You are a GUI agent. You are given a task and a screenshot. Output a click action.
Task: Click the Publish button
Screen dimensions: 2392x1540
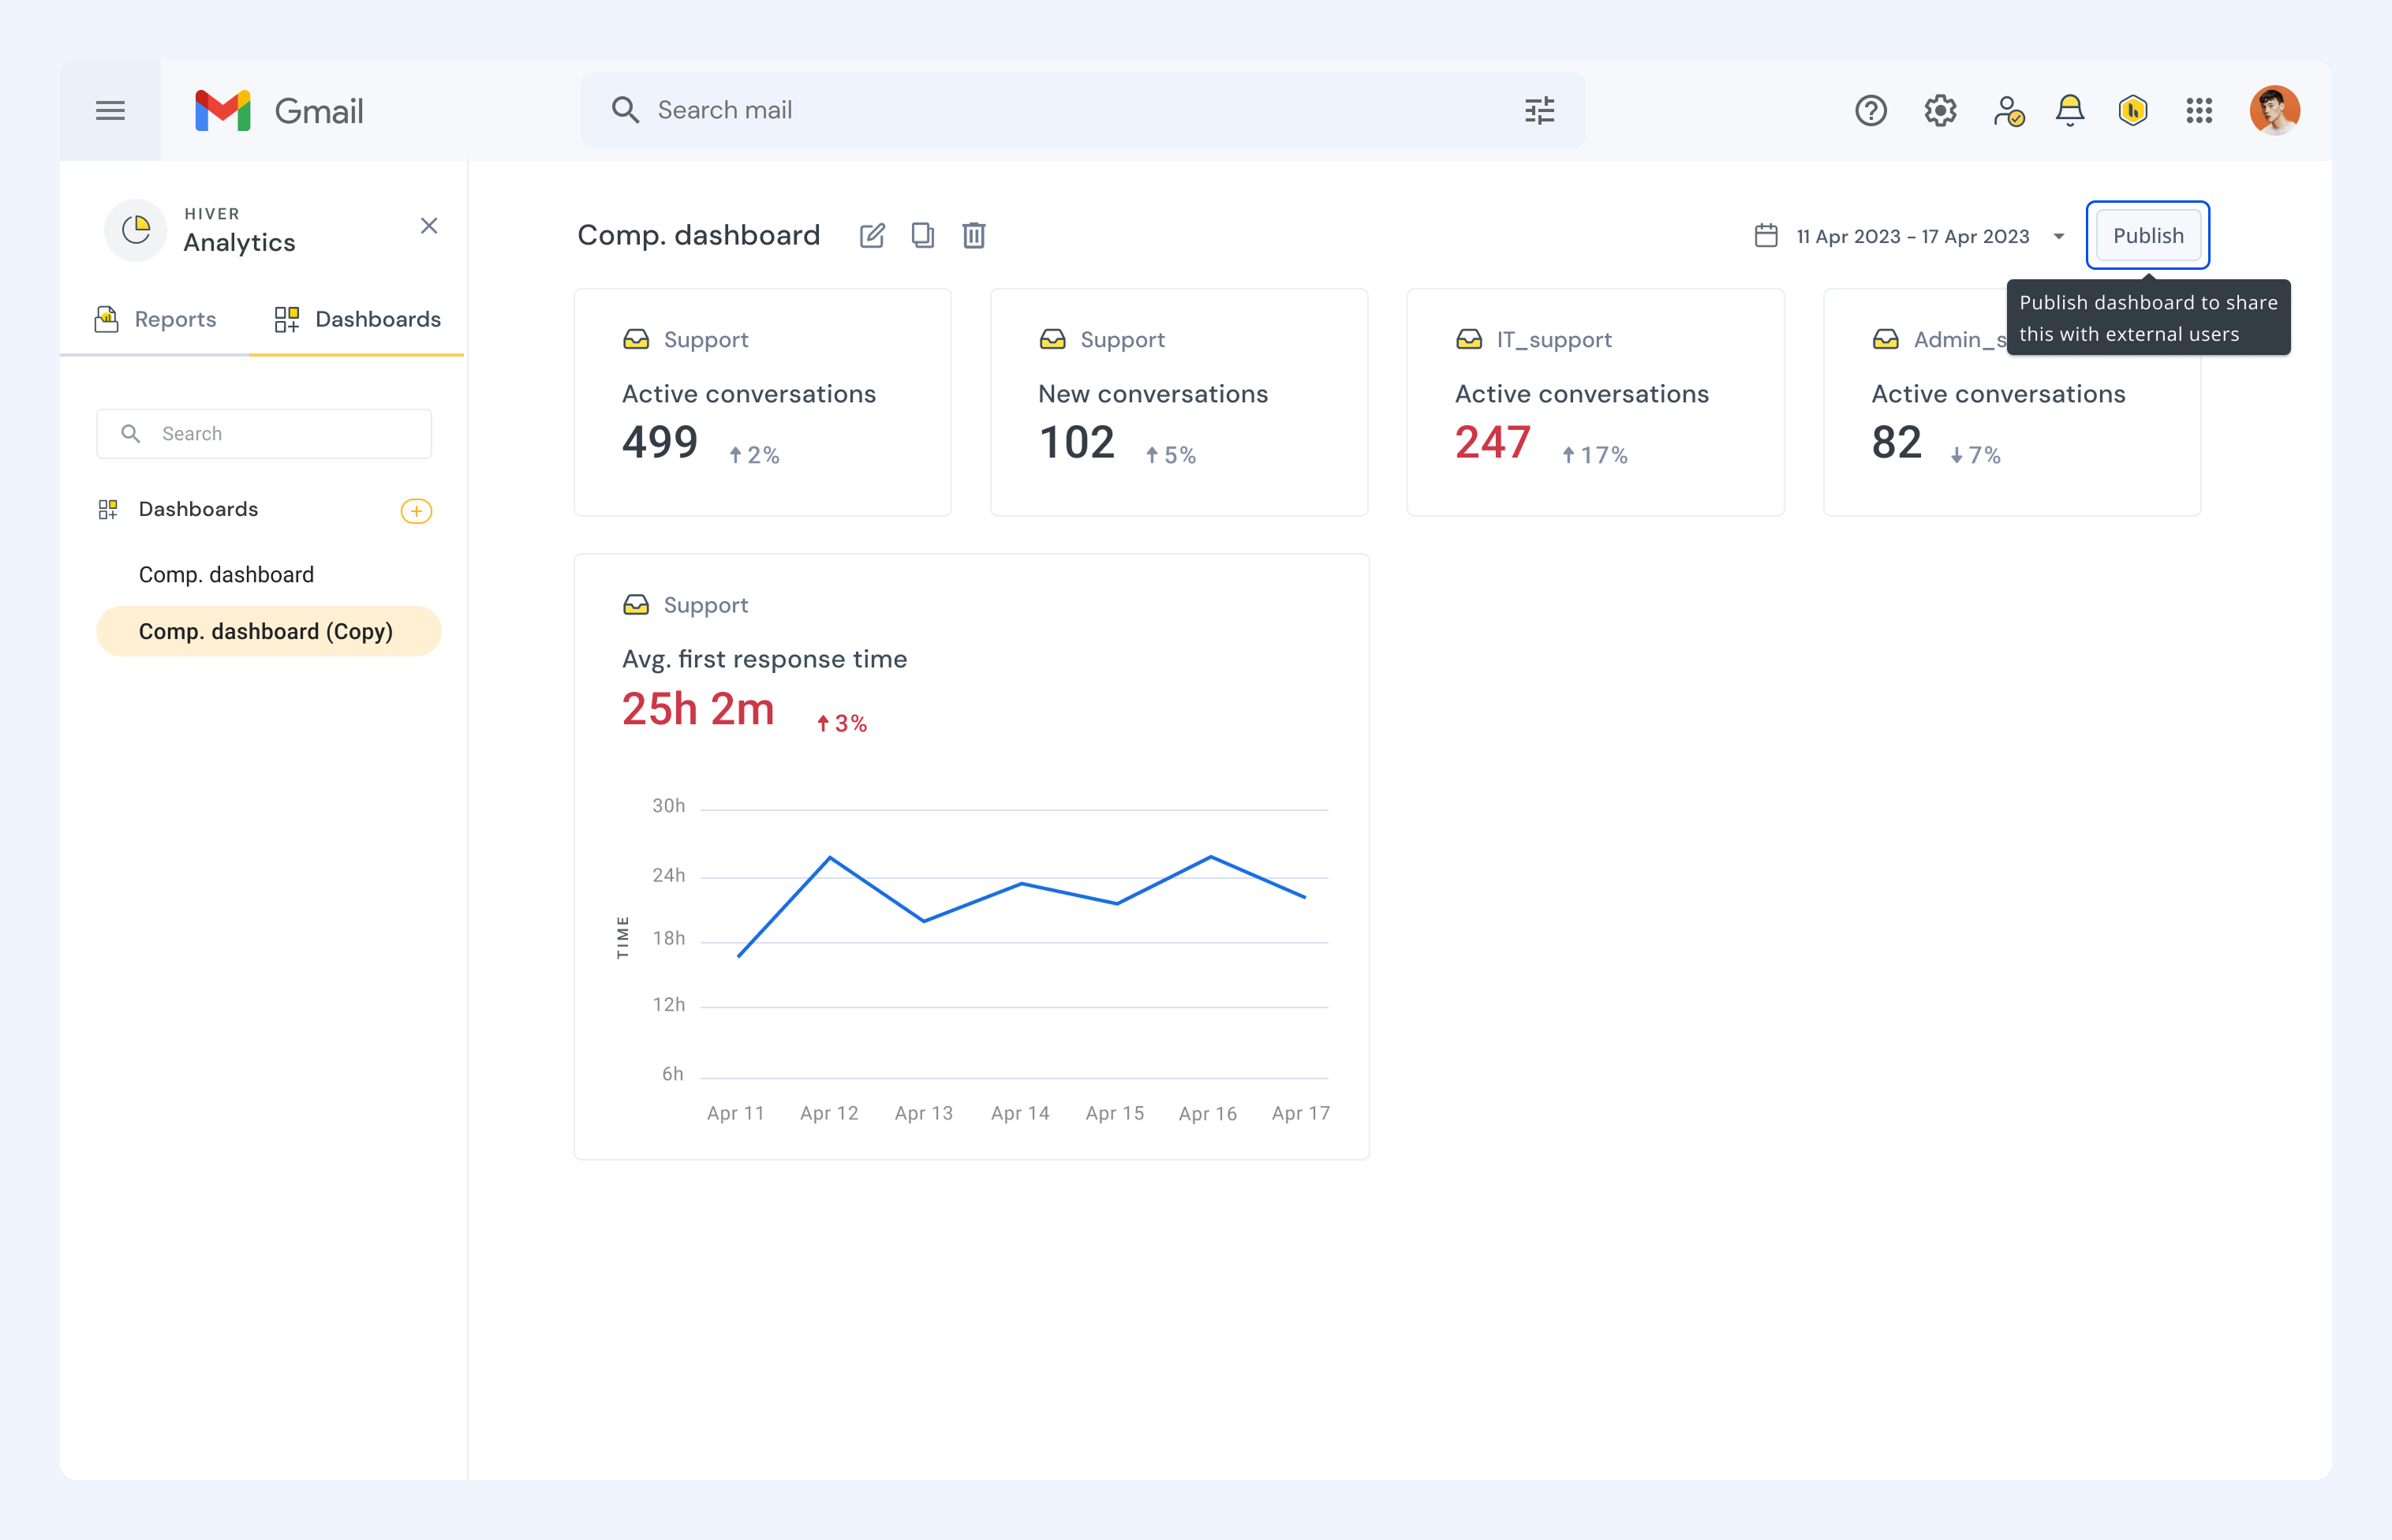[2148, 236]
